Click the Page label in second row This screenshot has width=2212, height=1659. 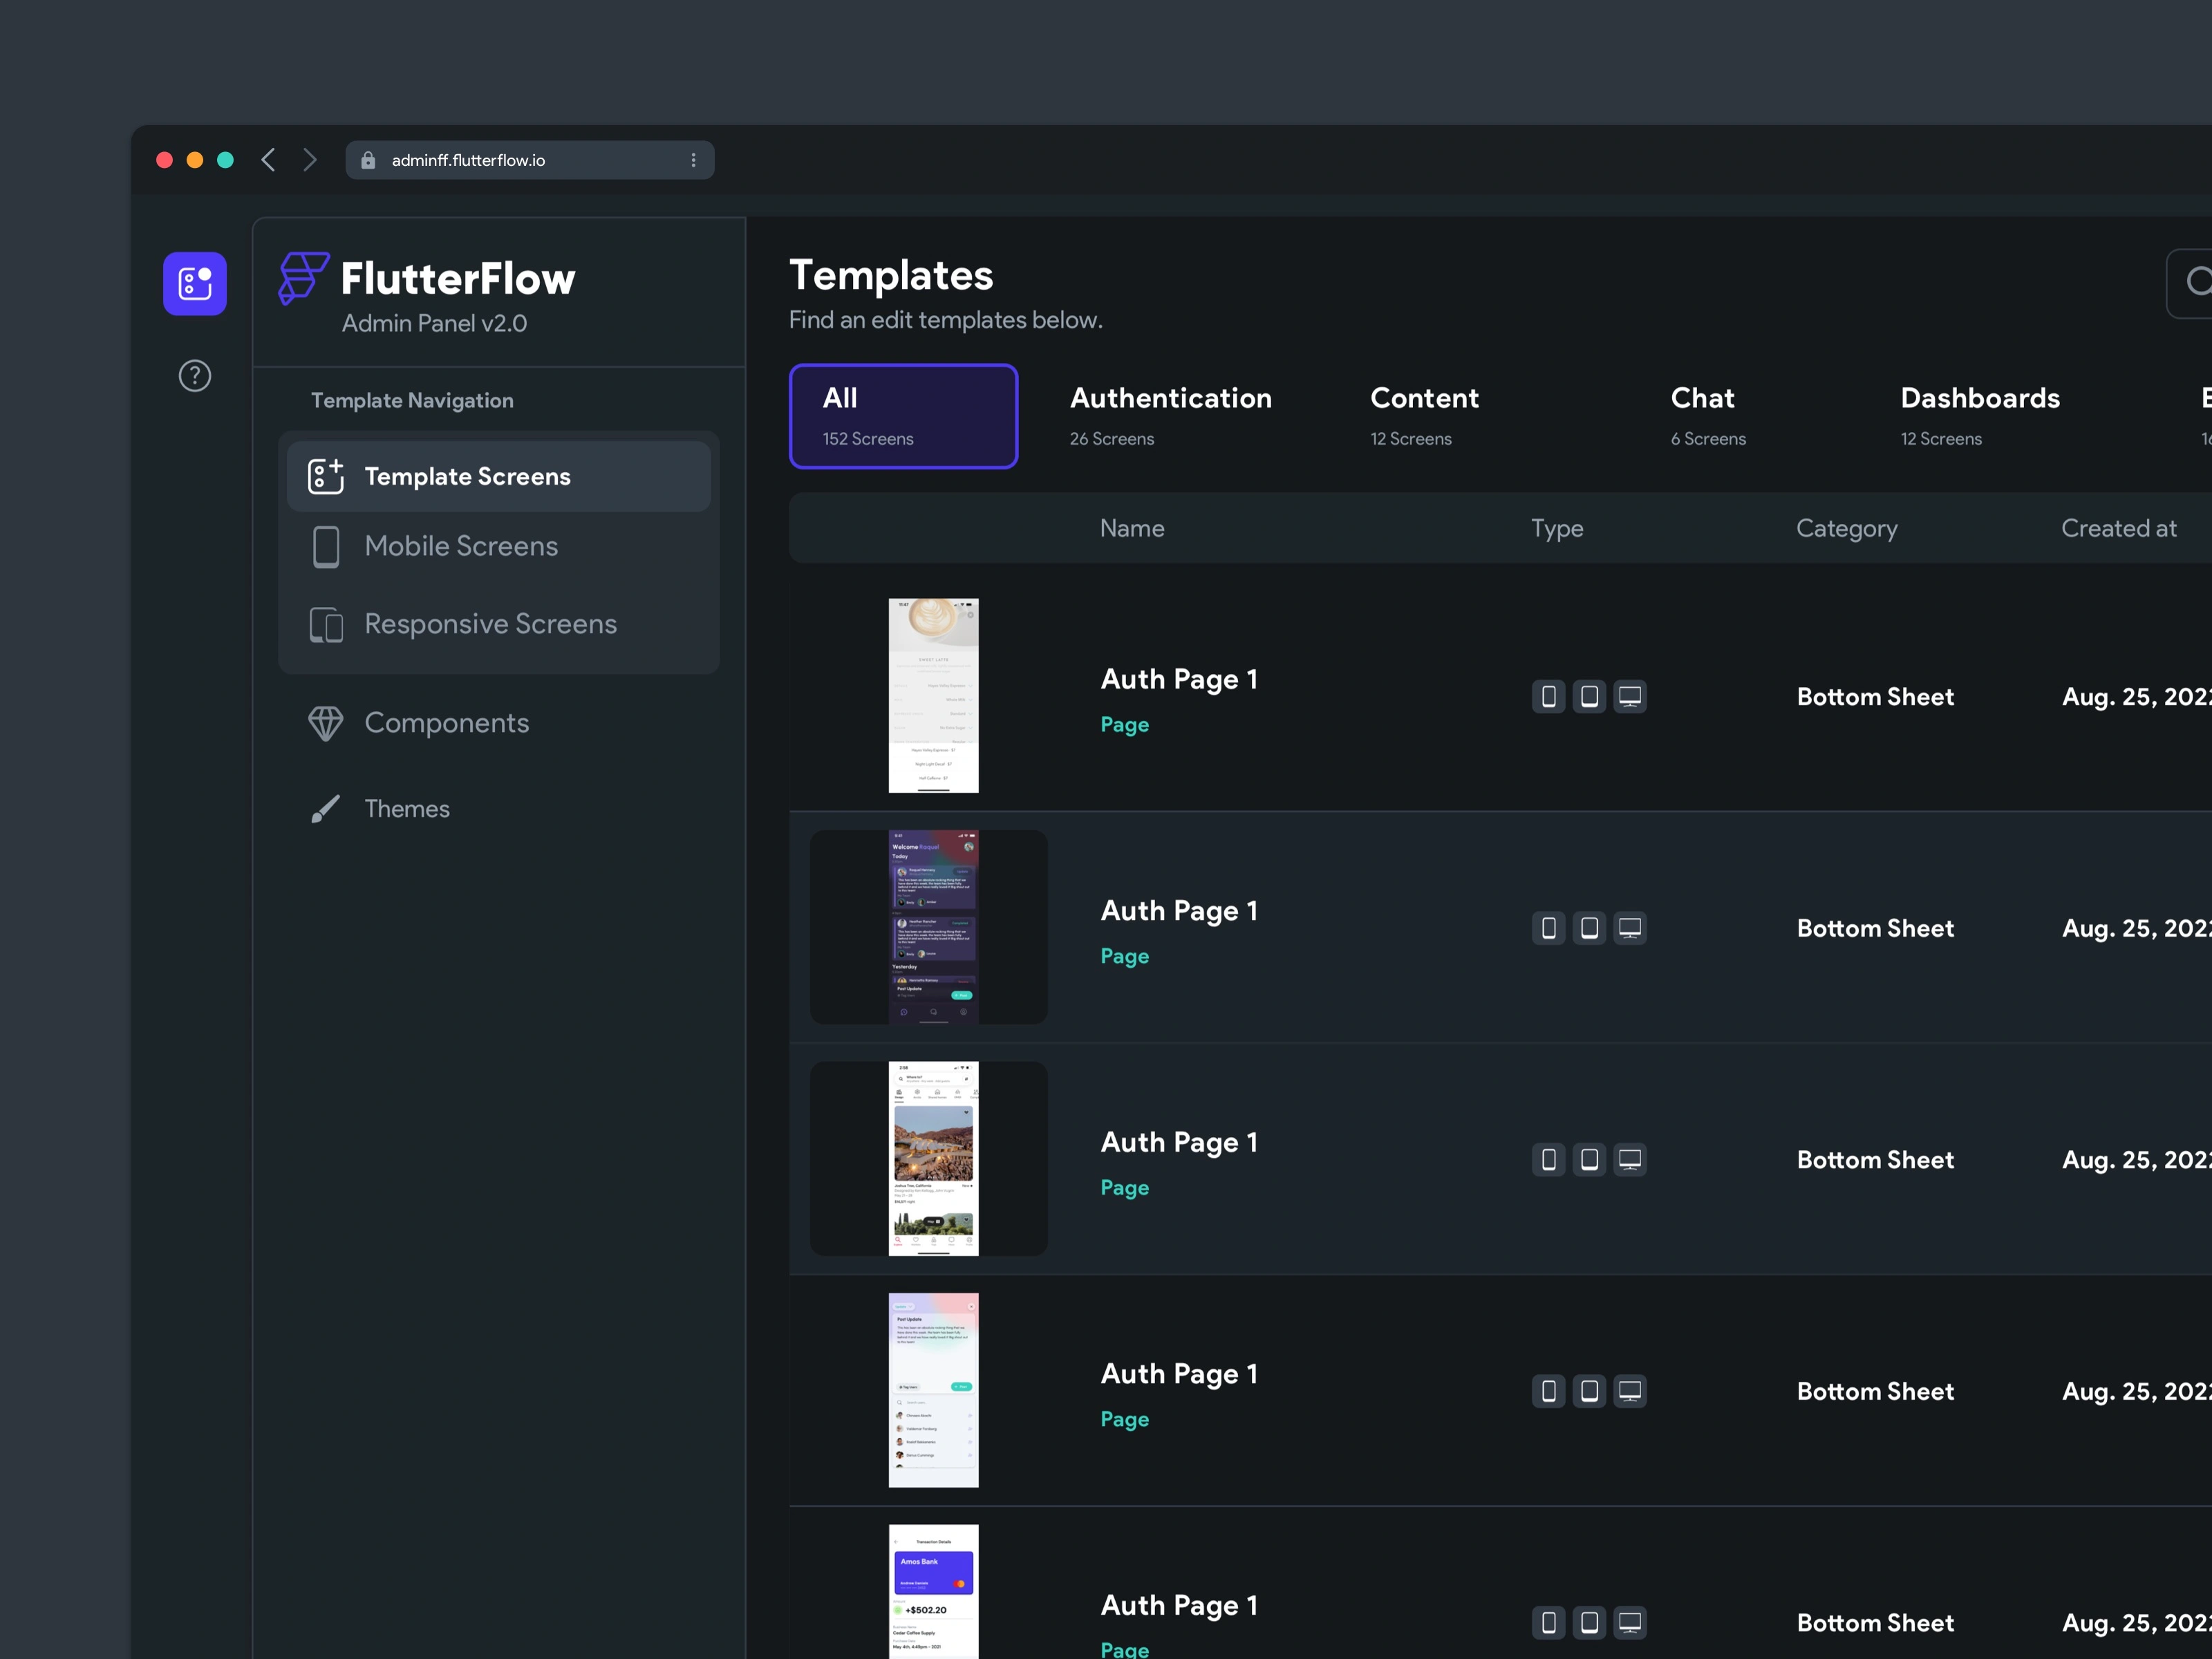(x=1125, y=957)
